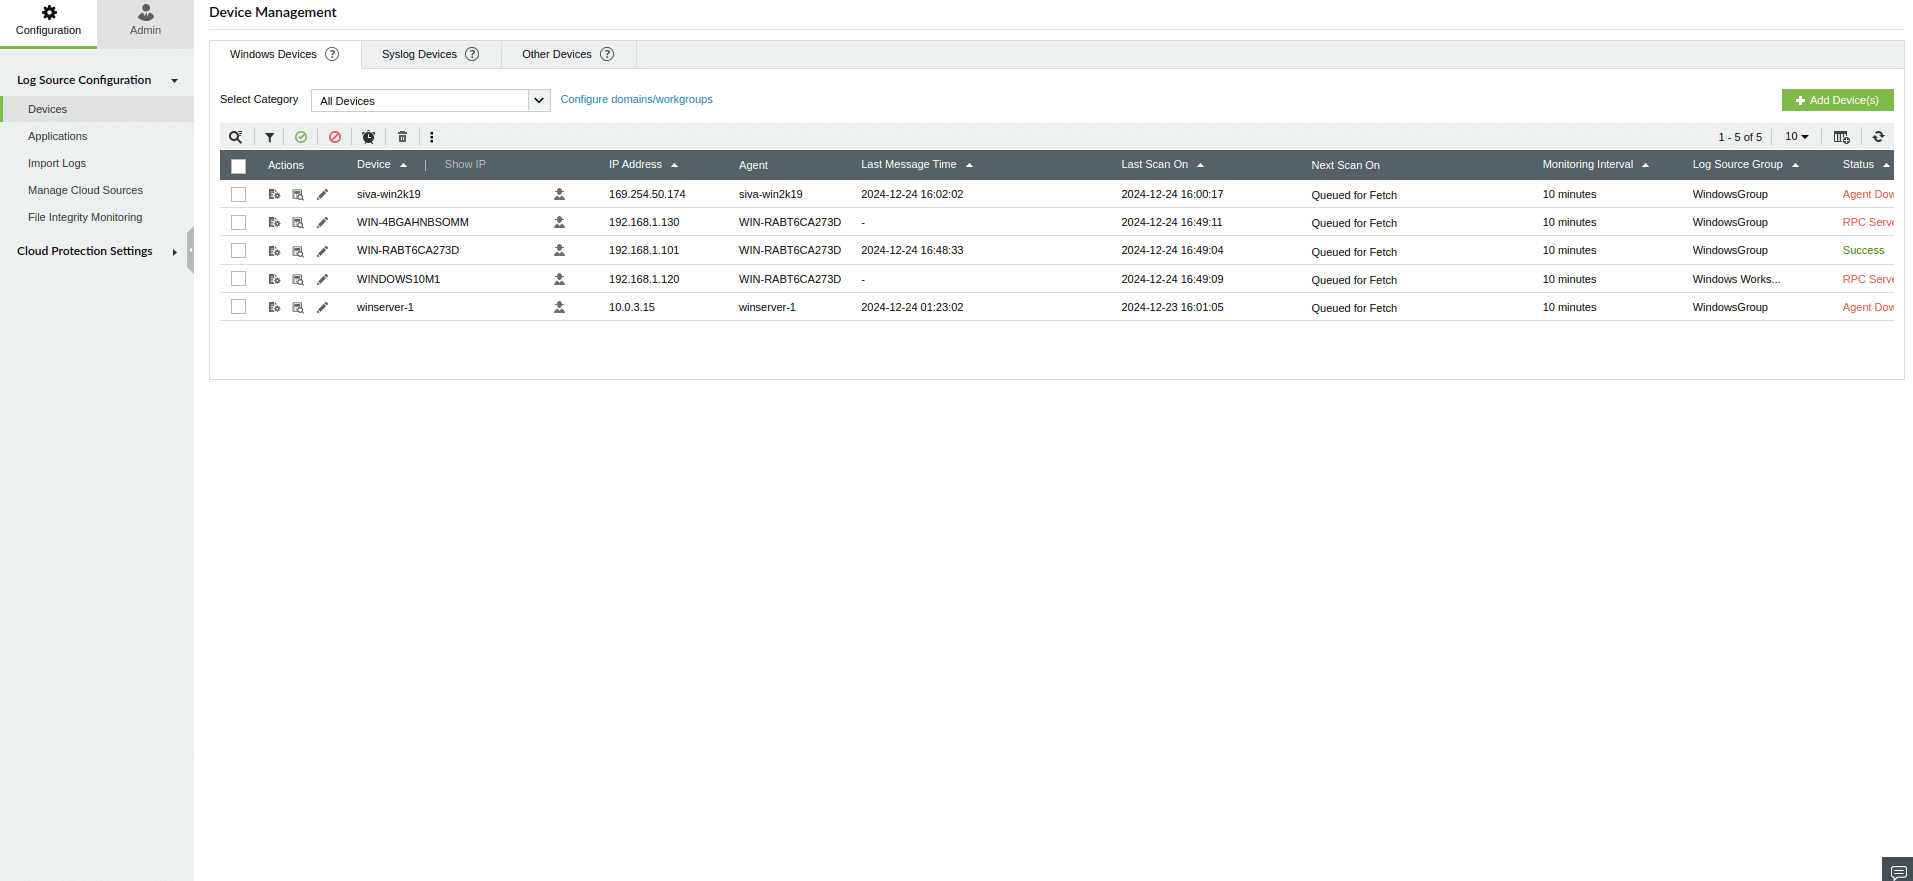Click the filter funnel icon
Viewport: 1913px width, 881px height.
[269, 137]
